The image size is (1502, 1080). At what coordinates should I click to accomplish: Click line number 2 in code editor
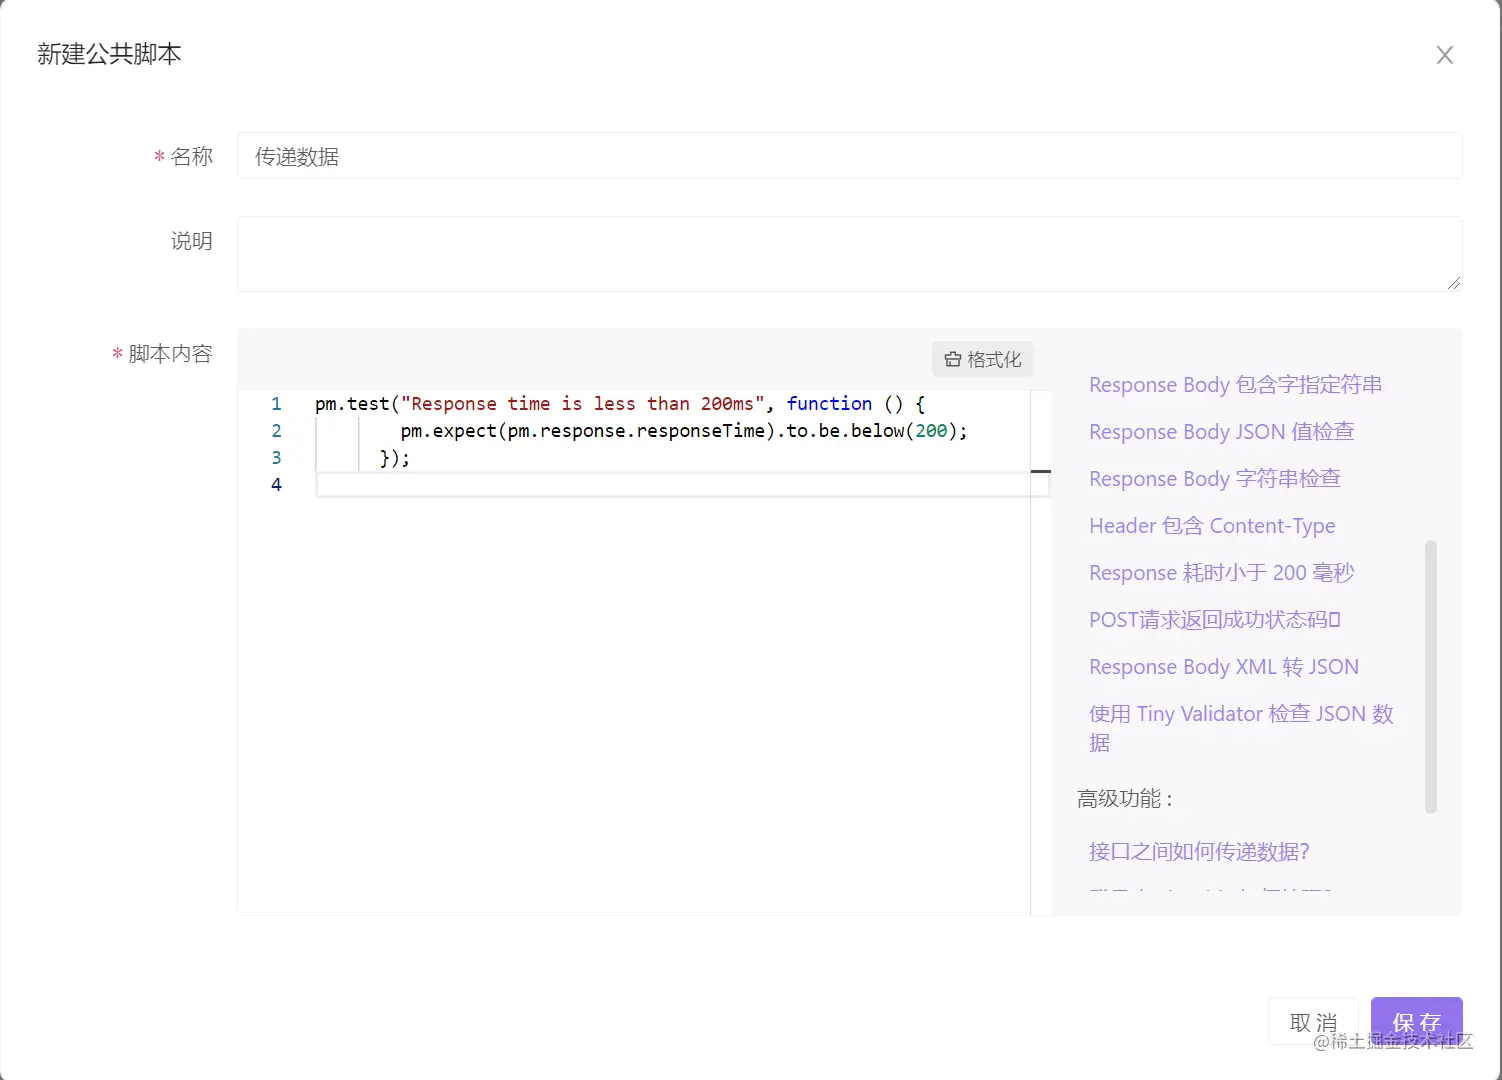click(276, 431)
